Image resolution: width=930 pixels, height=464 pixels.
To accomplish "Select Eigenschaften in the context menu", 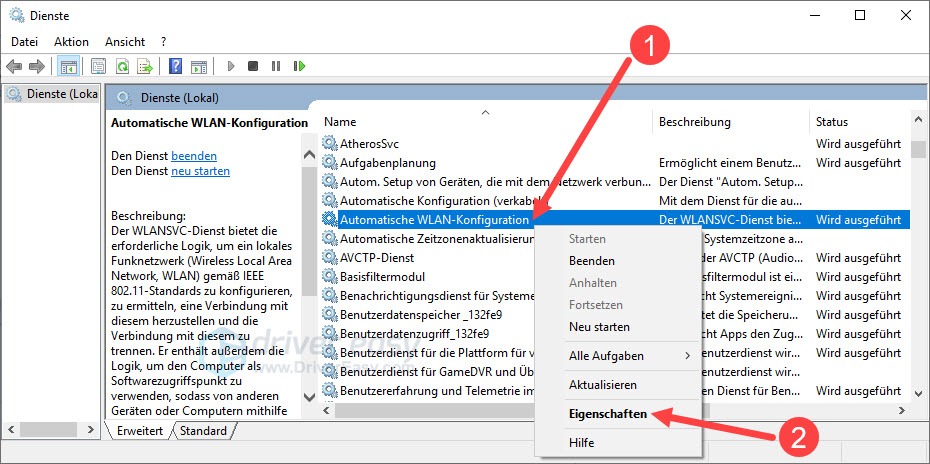I will (618, 414).
